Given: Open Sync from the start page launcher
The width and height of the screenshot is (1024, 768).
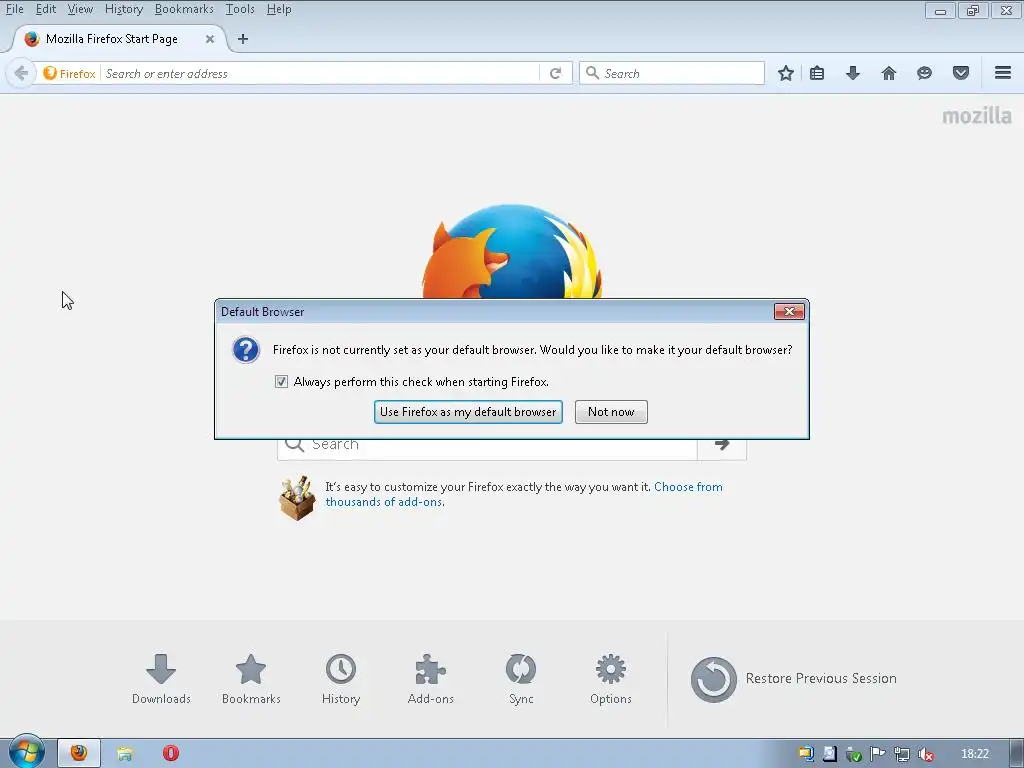Looking at the screenshot, I should point(520,679).
